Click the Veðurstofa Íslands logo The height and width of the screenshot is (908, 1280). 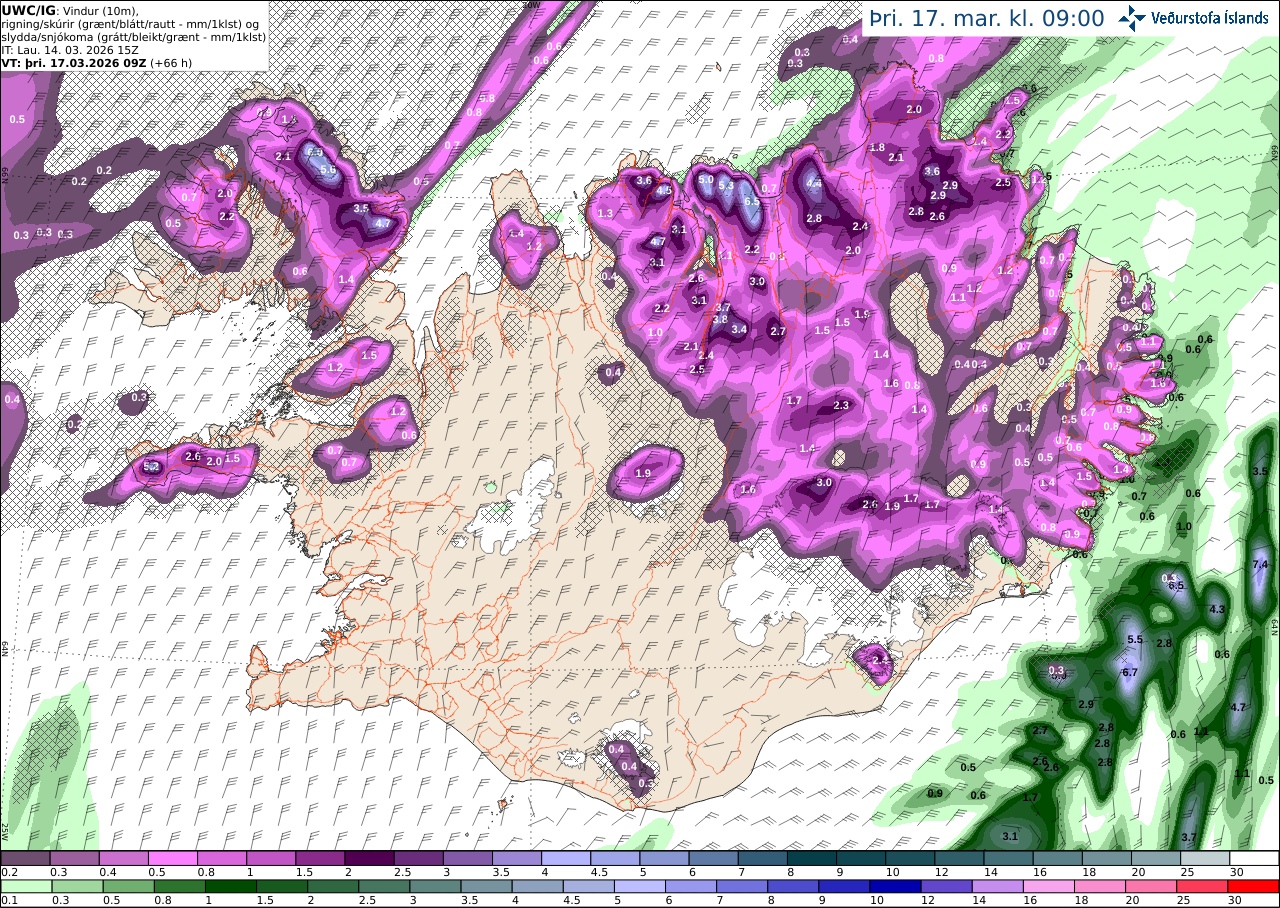tap(1192, 17)
